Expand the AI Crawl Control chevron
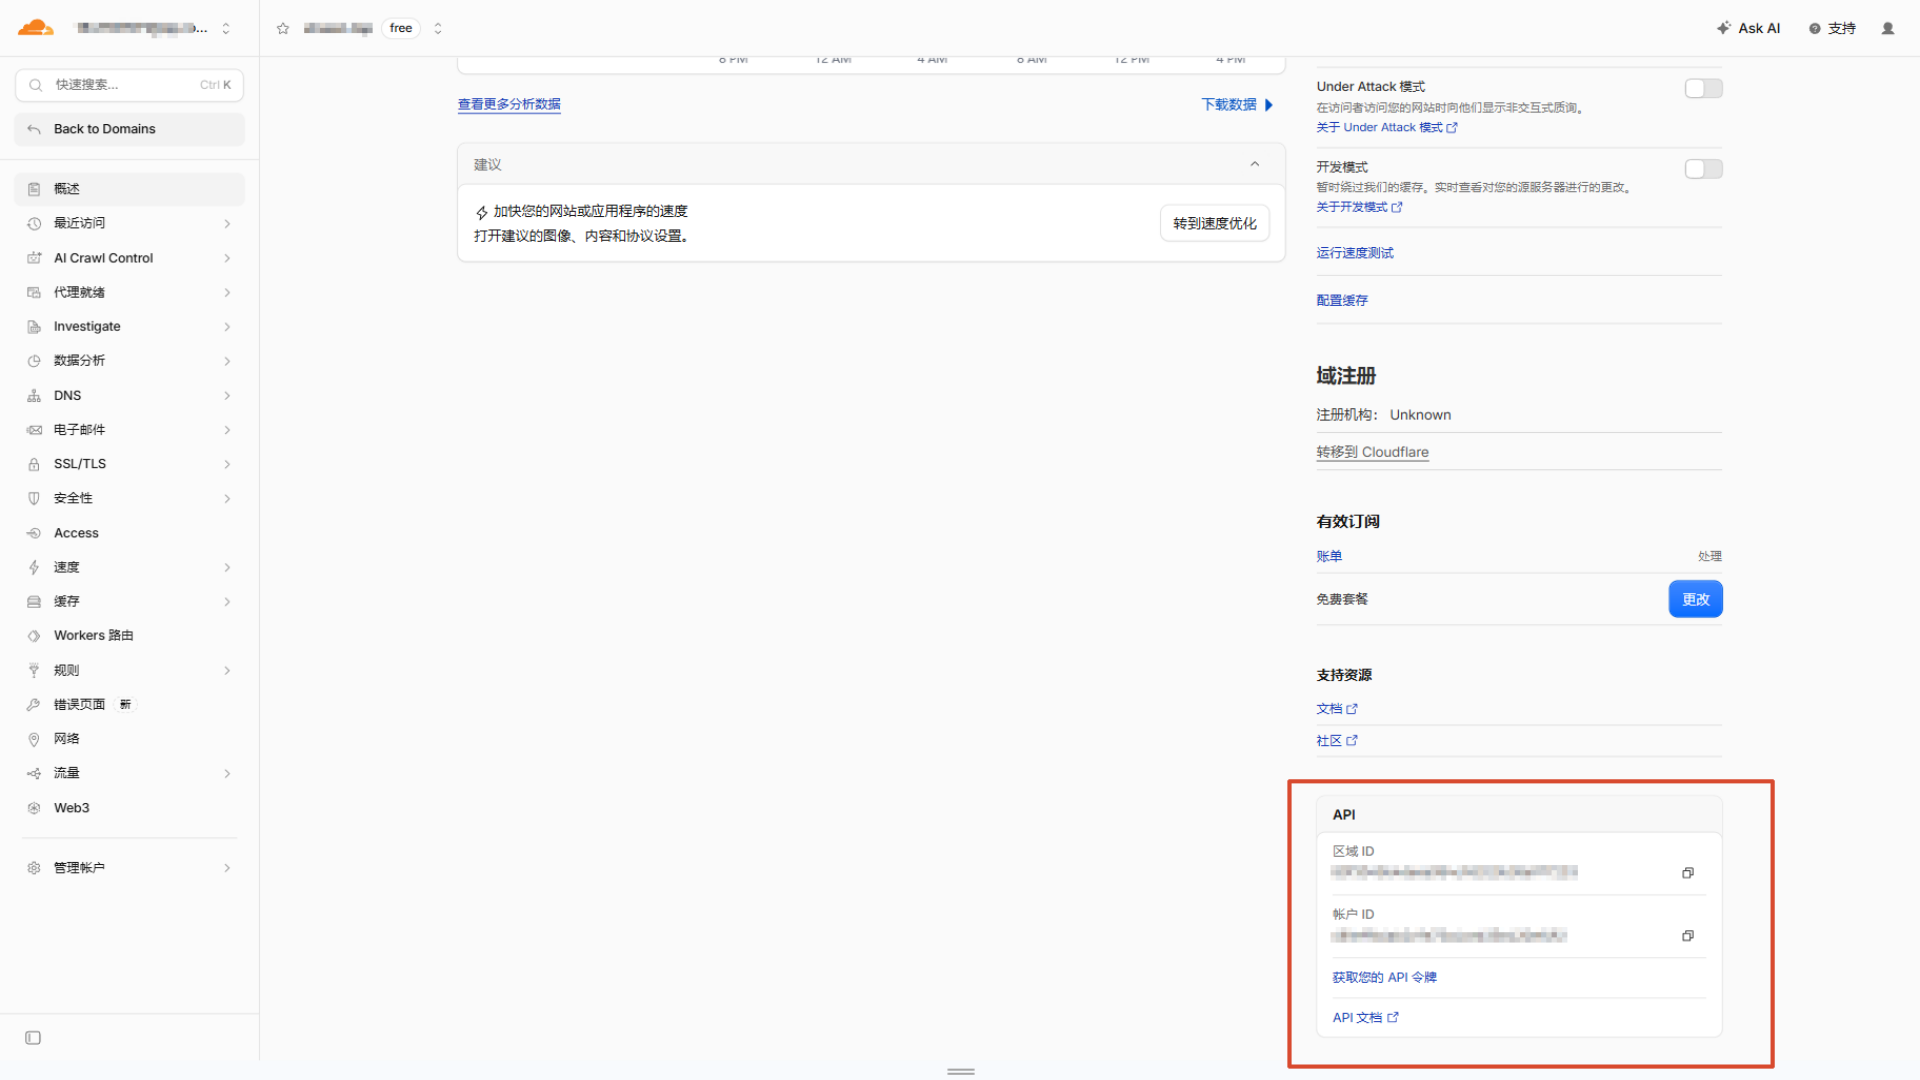The width and height of the screenshot is (1920, 1080). point(227,258)
